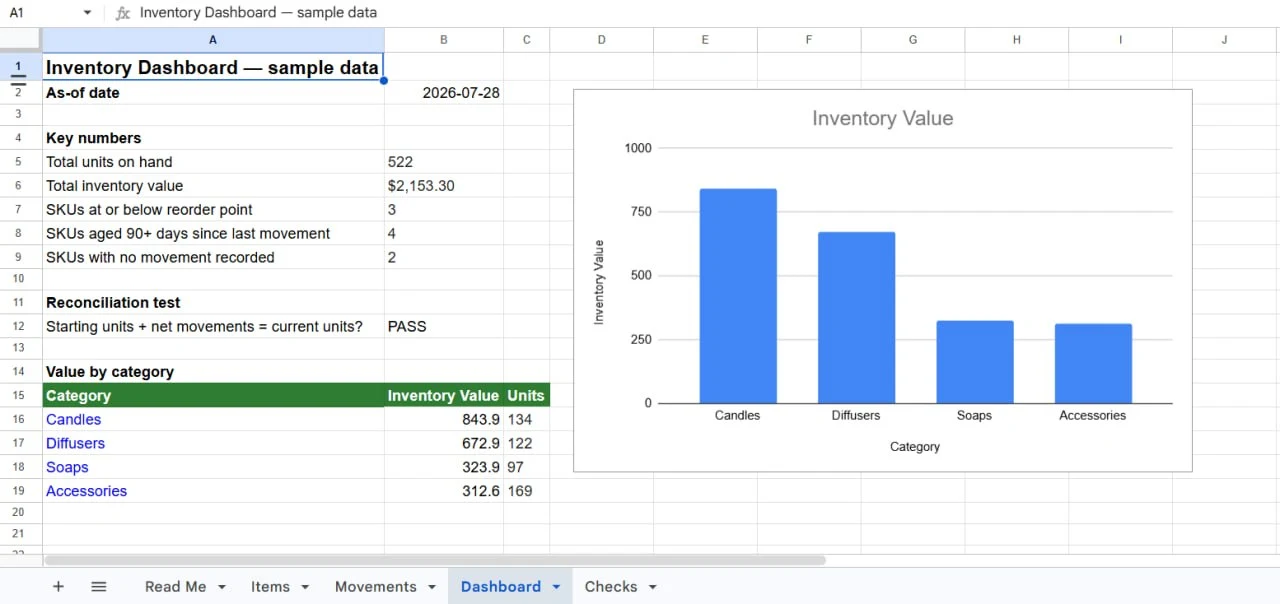Switch to the Movements sheet tab
Screen dimensions: 1280x604
pos(376,587)
